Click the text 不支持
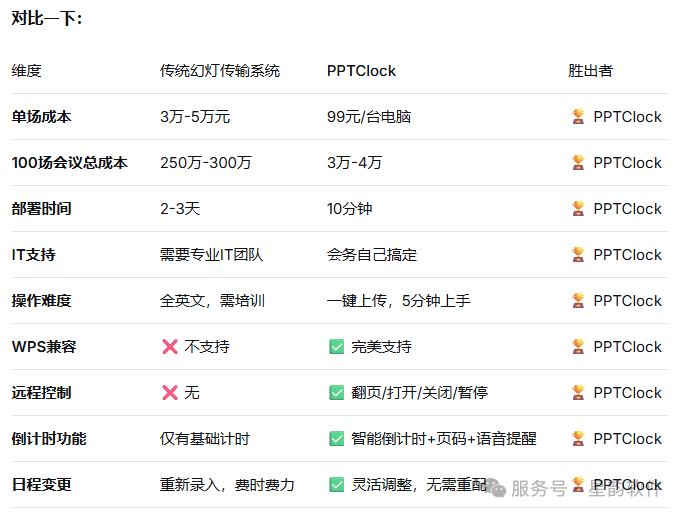This screenshot has width=684, height=515. point(207,347)
